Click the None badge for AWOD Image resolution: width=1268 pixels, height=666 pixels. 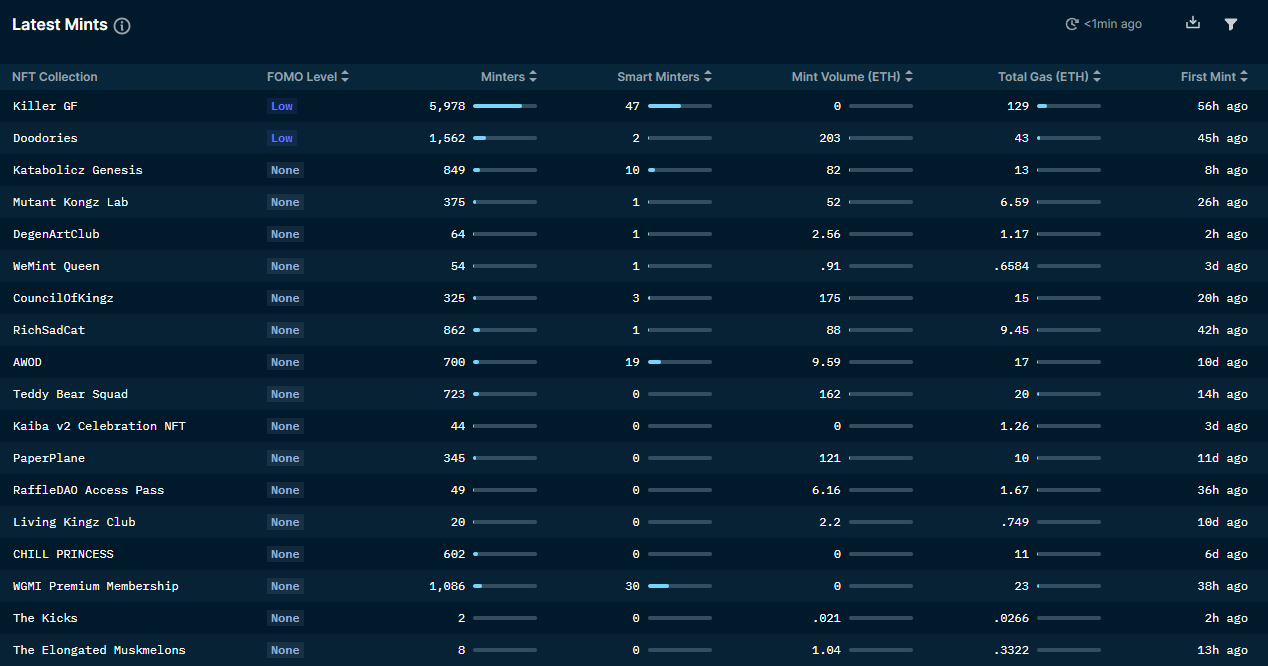pyautogui.click(x=285, y=362)
